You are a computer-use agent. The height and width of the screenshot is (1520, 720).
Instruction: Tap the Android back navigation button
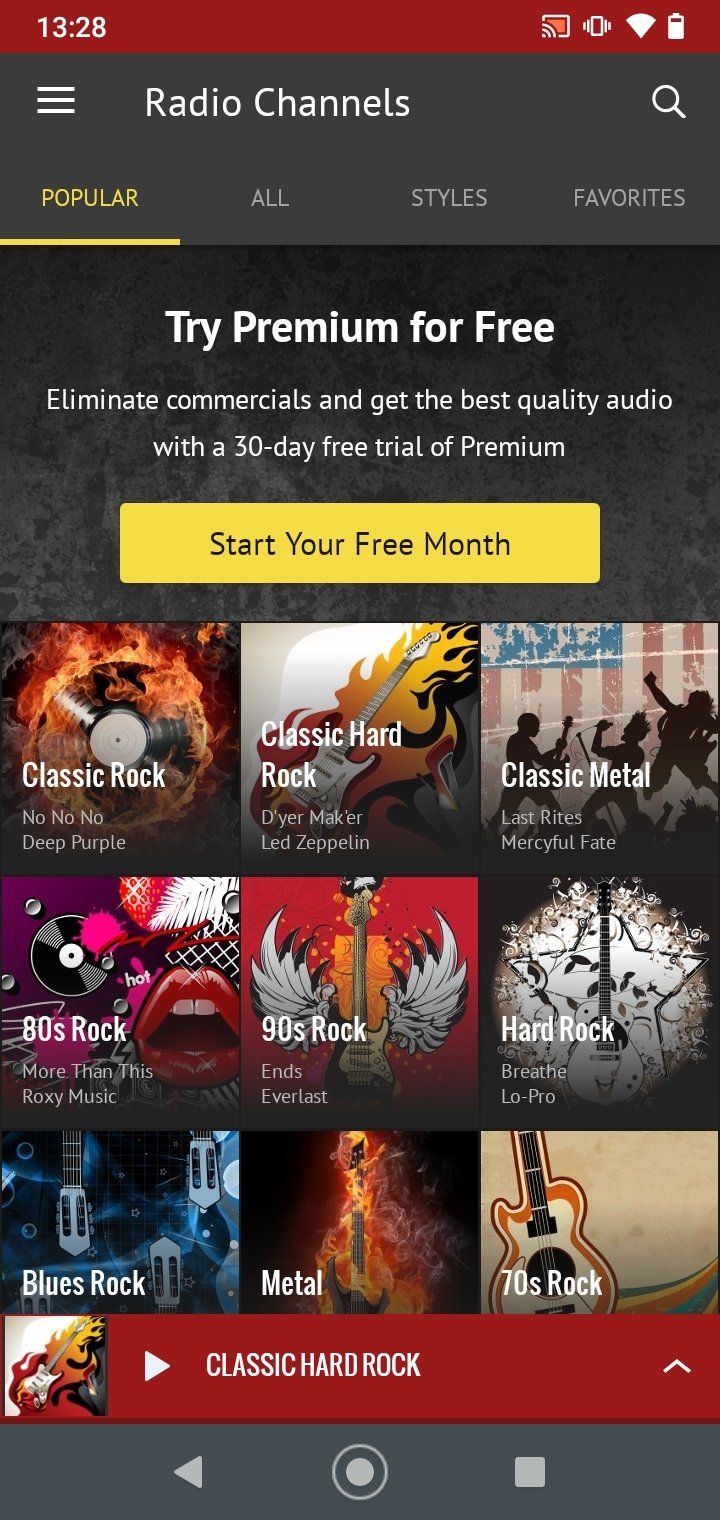pos(188,1471)
